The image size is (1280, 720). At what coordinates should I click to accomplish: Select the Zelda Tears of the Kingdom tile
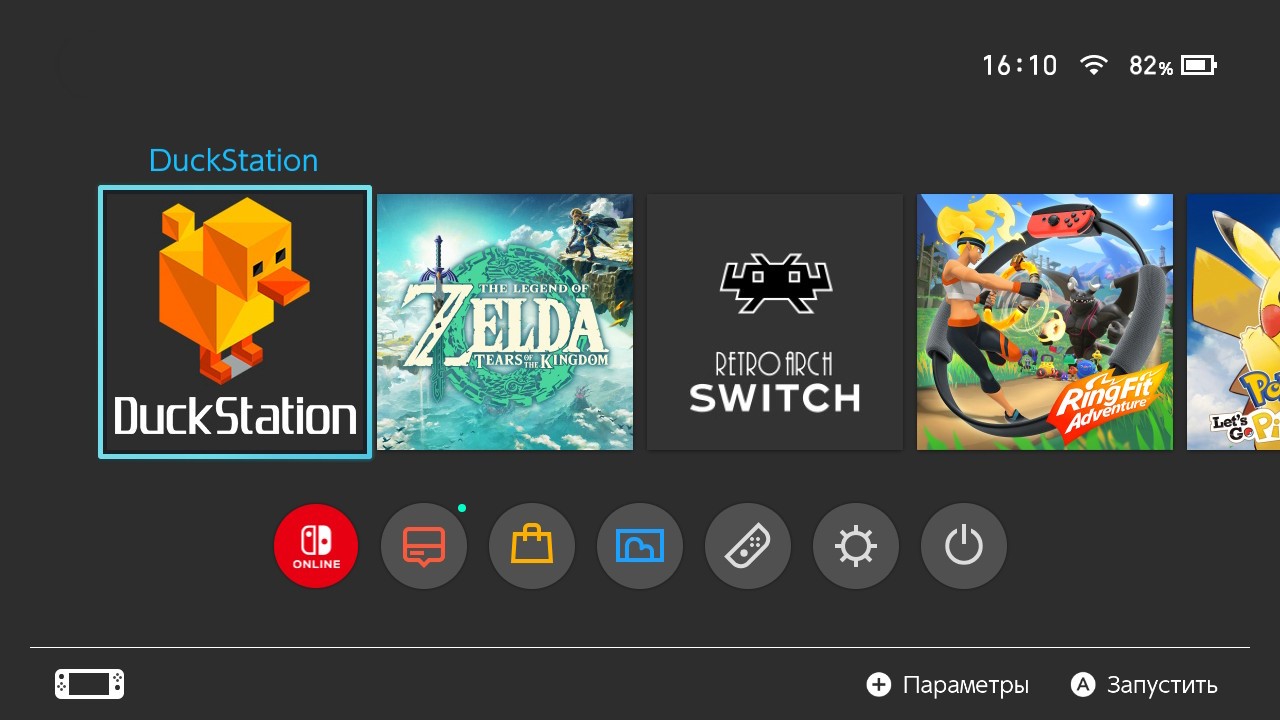(x=505, y=322)
